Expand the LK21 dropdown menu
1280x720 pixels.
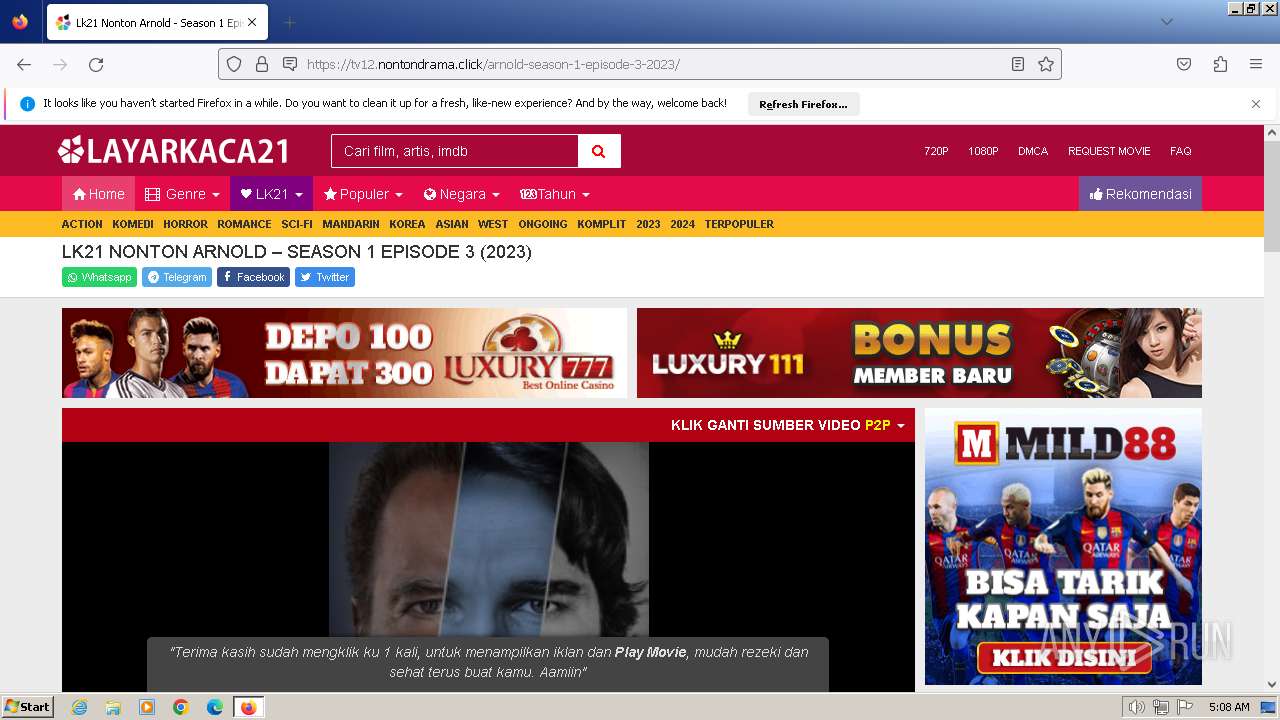coord(271,194)
